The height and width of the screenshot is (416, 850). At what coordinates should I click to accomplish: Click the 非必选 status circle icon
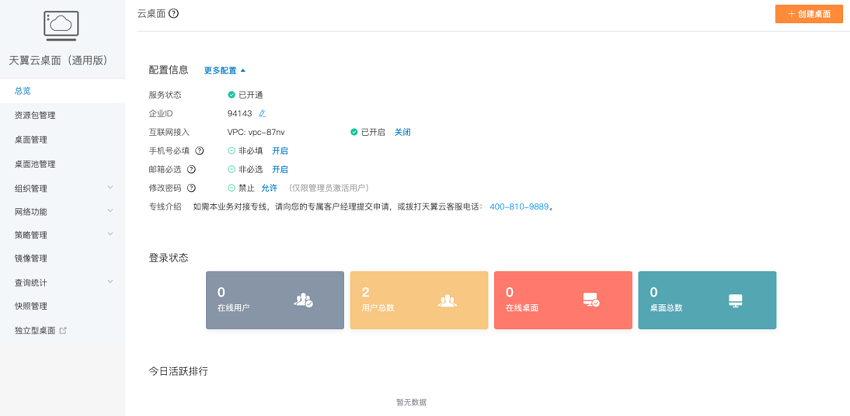coord(231,169)
